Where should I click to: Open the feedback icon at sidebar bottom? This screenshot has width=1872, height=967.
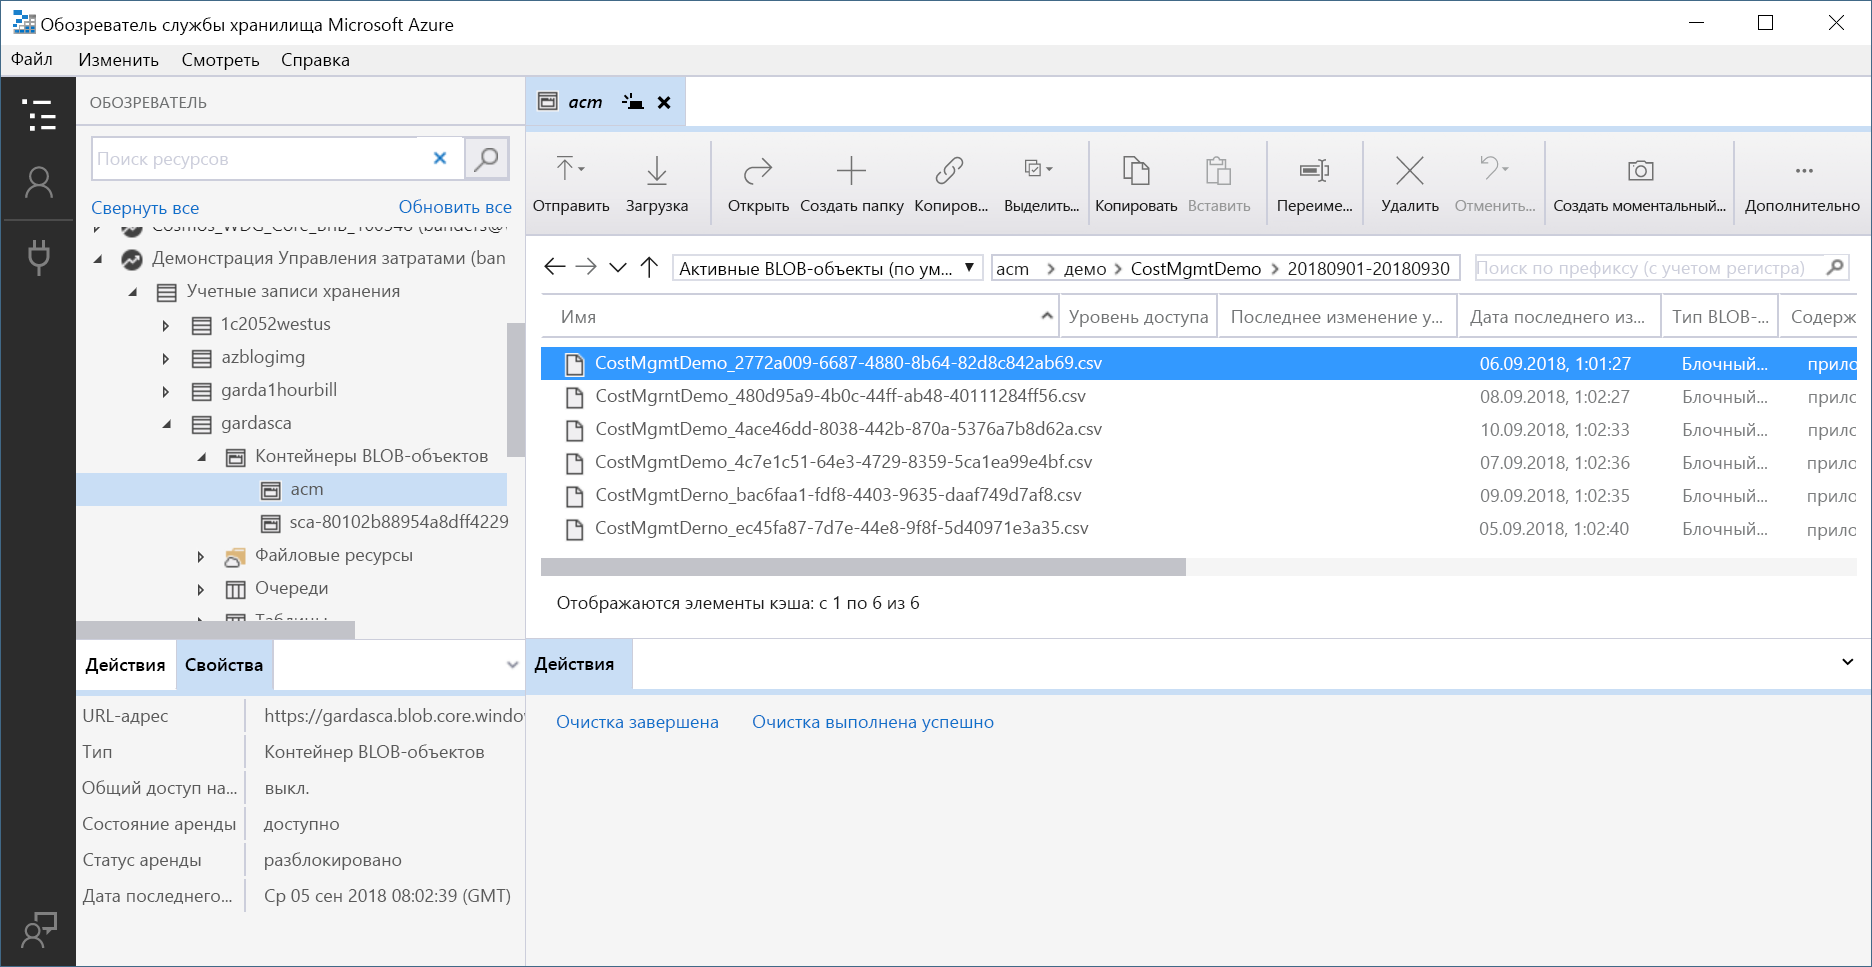click(38, 930)
